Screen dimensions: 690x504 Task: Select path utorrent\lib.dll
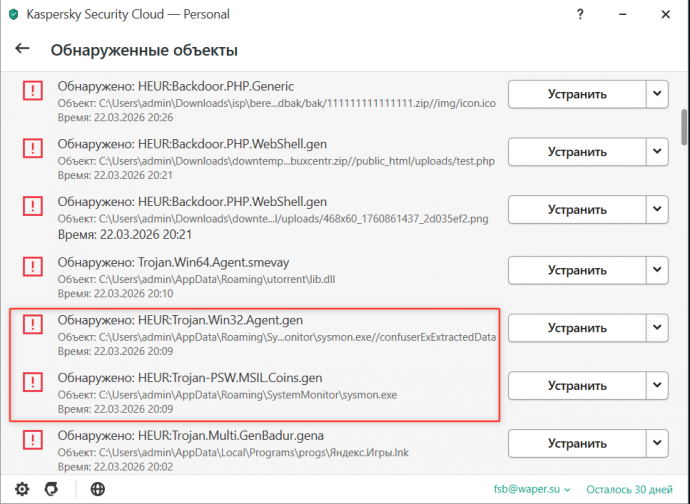[196, 280]
